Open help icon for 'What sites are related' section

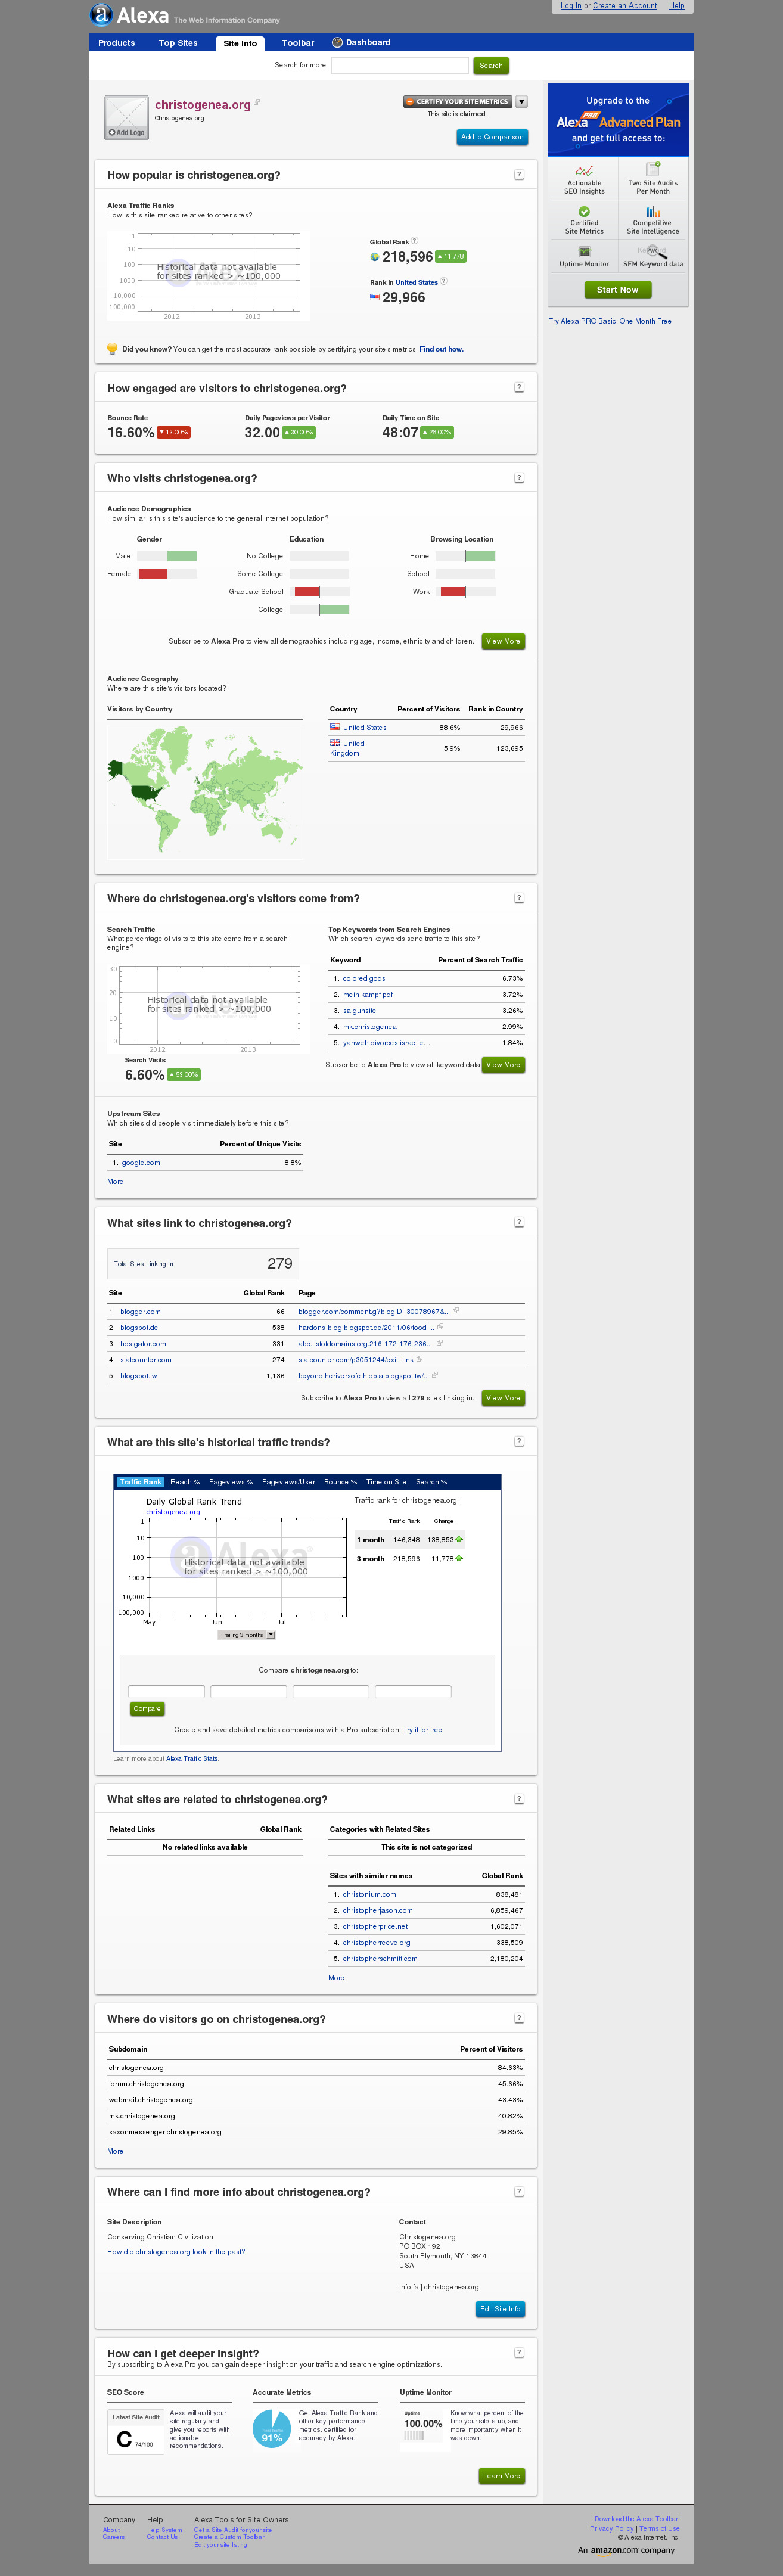click(519, 1799)
